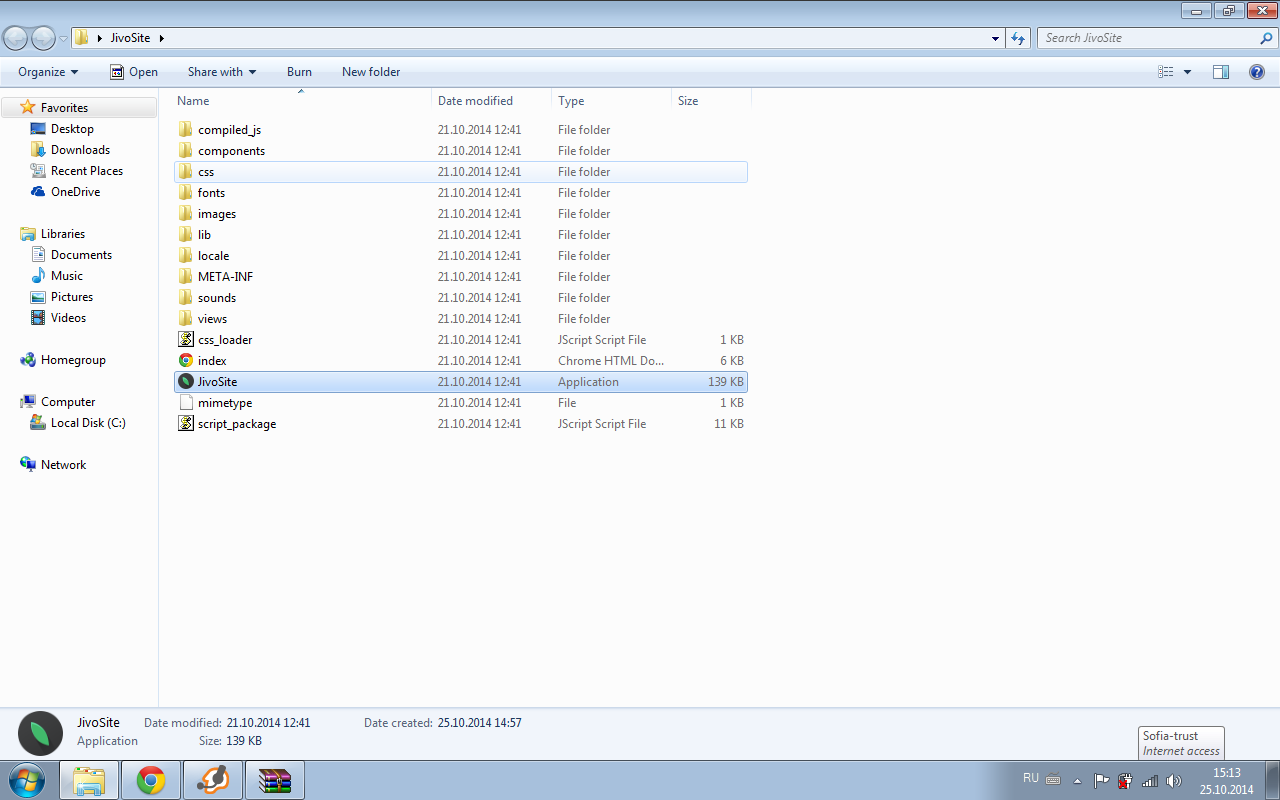Screen dimensions: 1280x800
Task: Click the fonts folder icon
Action: click(186, 193)
